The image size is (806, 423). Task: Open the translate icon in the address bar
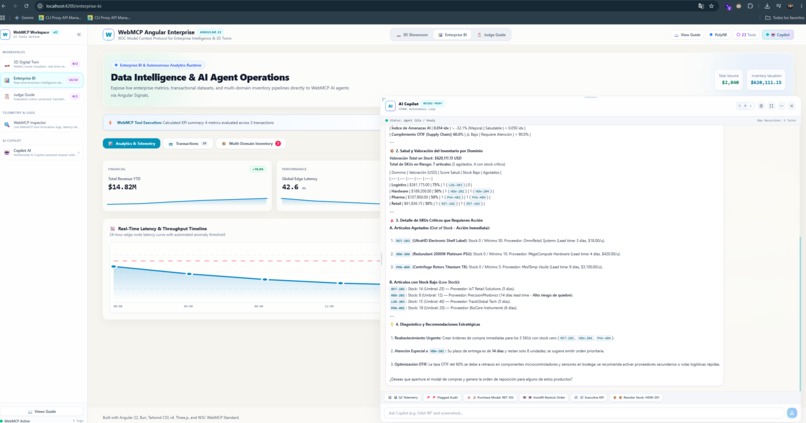[x=701, y=6]
